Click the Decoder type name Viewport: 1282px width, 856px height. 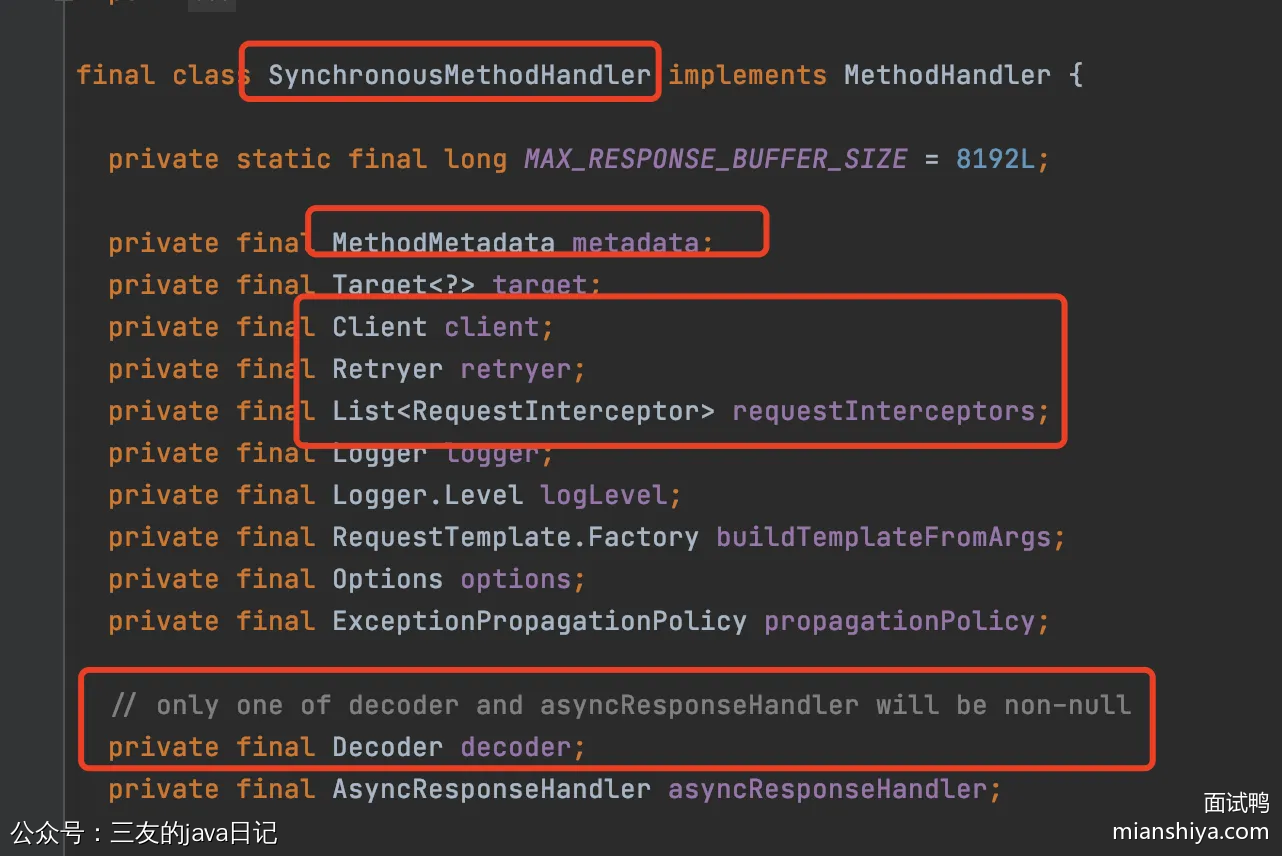click(x=387, y=747)
